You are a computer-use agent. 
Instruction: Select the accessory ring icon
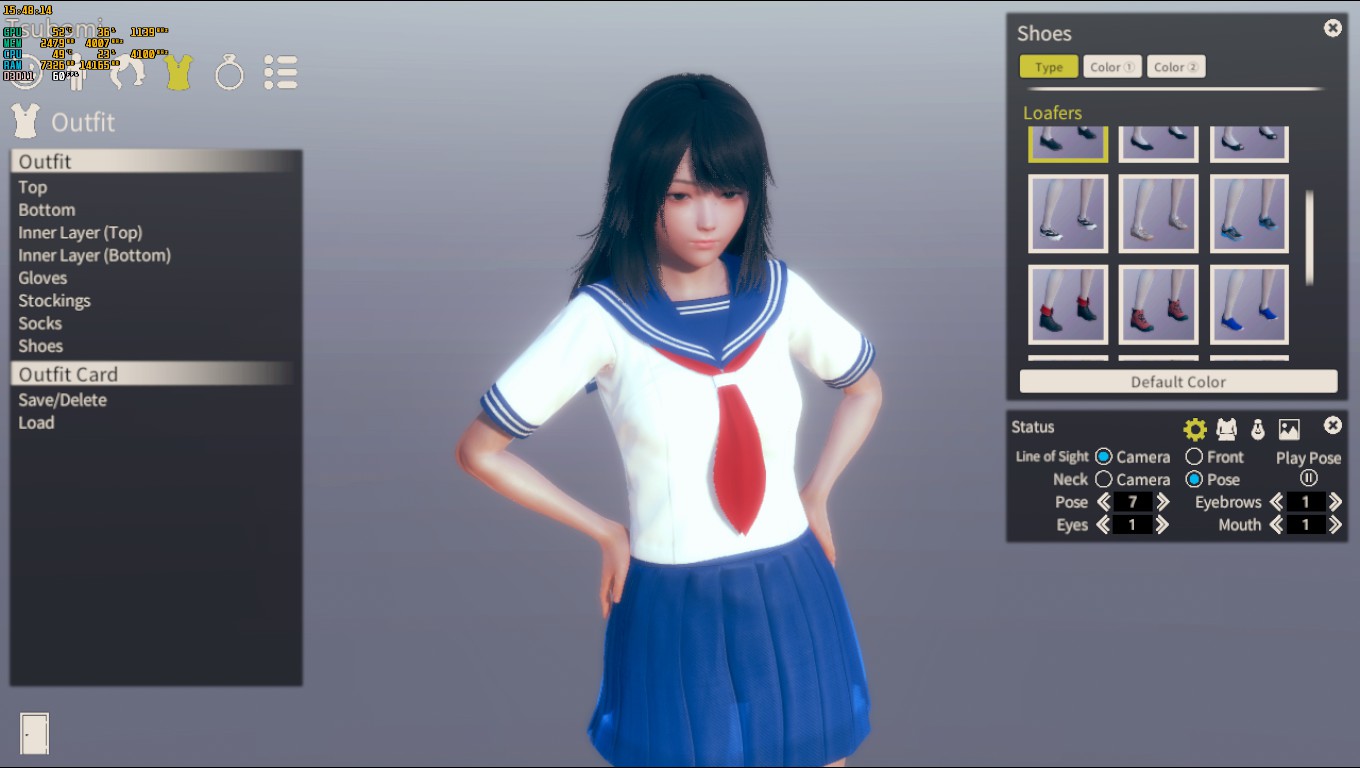(229, 72)
